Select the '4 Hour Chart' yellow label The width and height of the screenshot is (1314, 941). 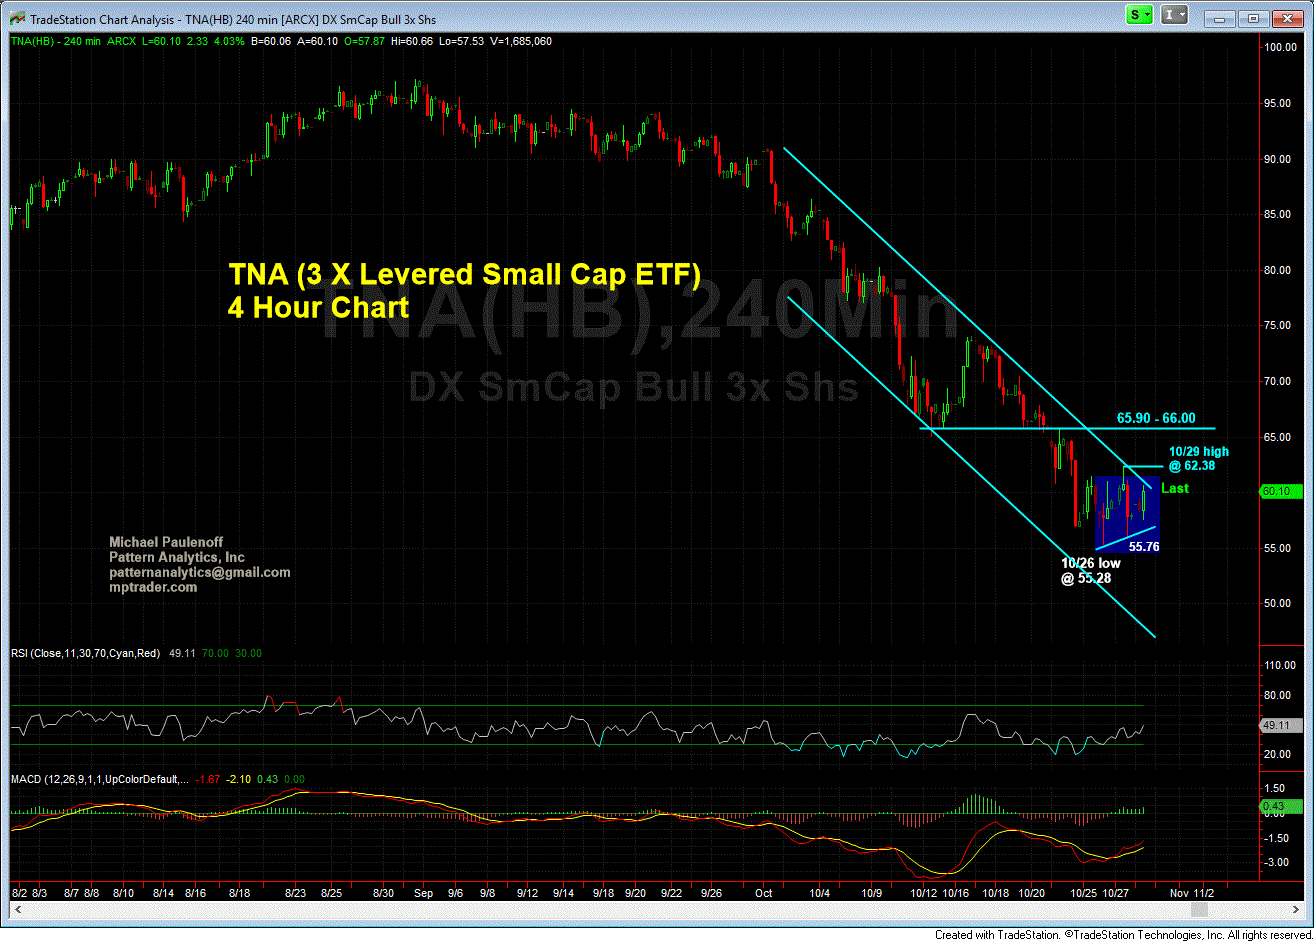(319, 308)
